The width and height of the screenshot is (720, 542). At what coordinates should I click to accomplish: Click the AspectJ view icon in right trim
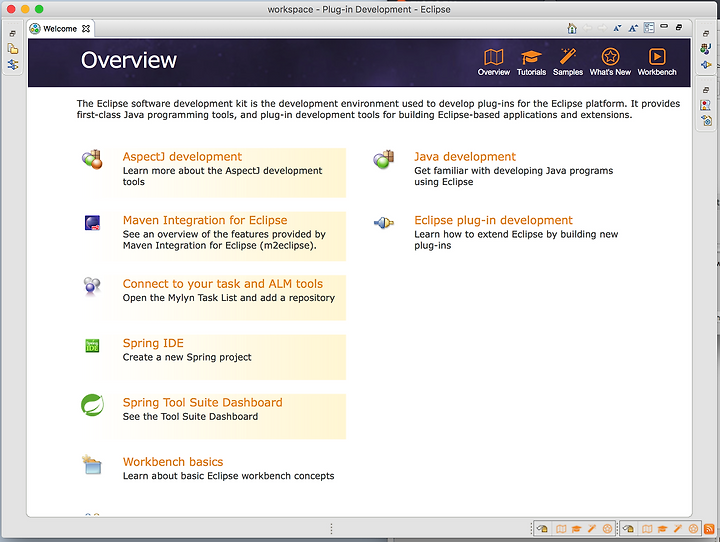point(706,48)
